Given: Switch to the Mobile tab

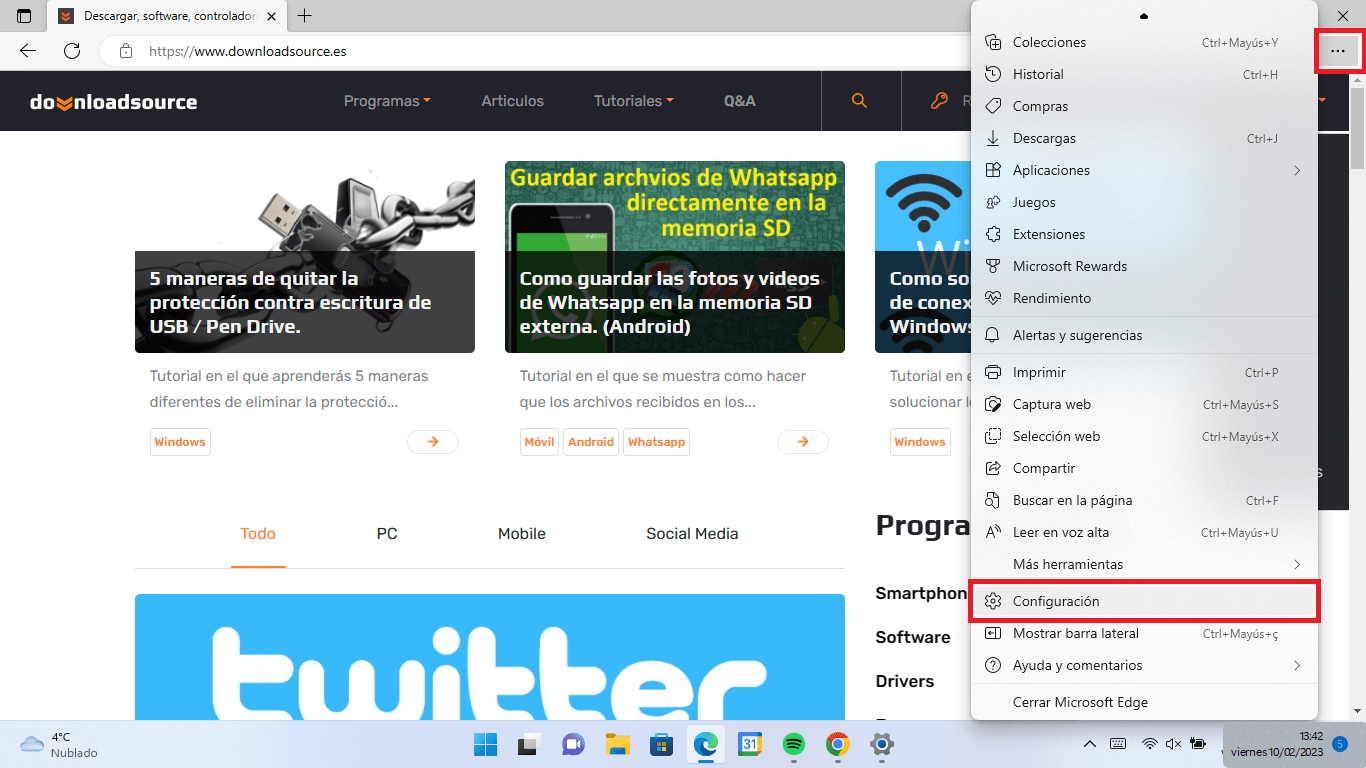Looking at the screenshot, I should pyautogui.click(x=522, y=534).
